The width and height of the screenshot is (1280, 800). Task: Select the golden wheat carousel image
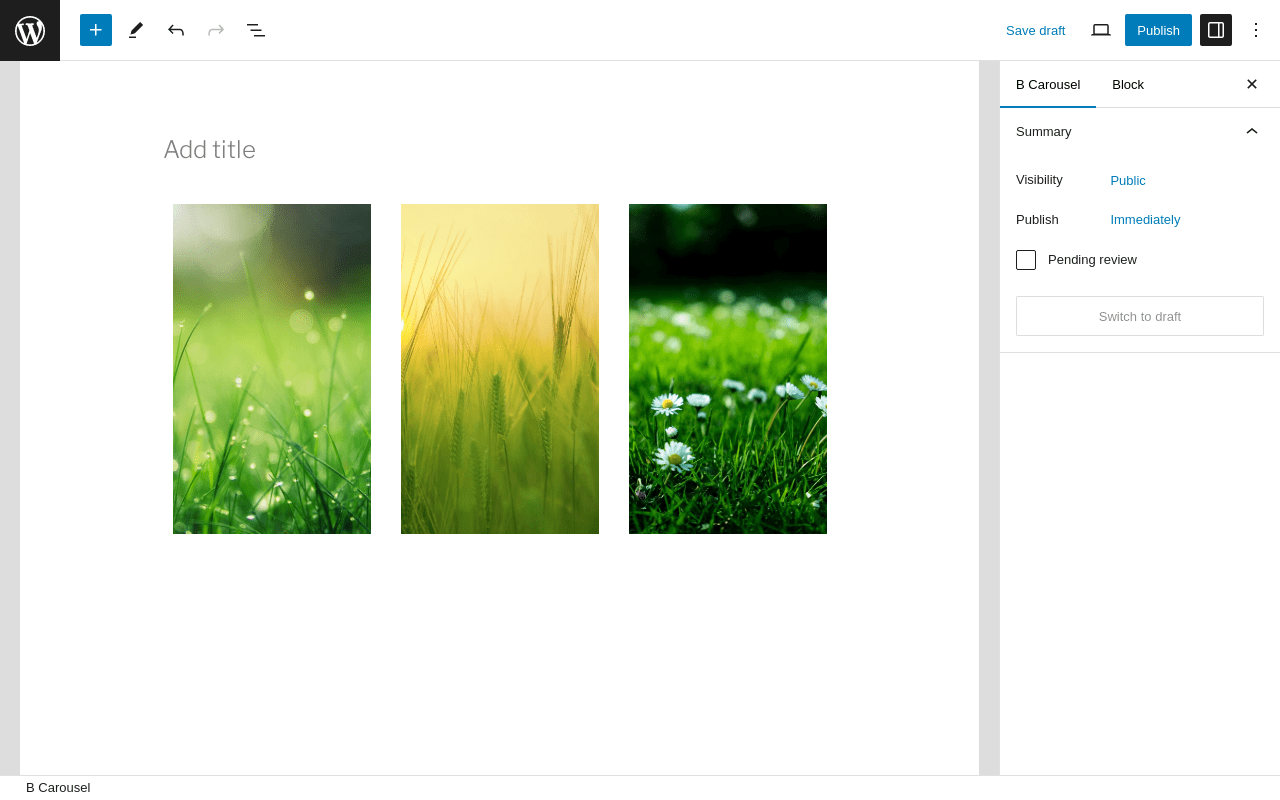pos(500,369)
